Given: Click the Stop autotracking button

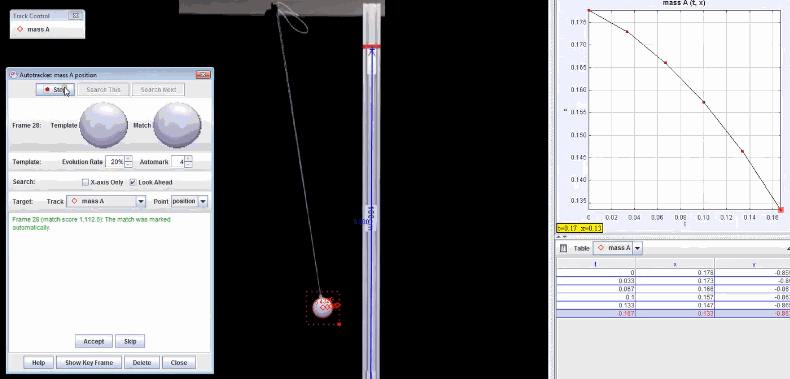Looking at the screenshot, I should coord(55,90).
